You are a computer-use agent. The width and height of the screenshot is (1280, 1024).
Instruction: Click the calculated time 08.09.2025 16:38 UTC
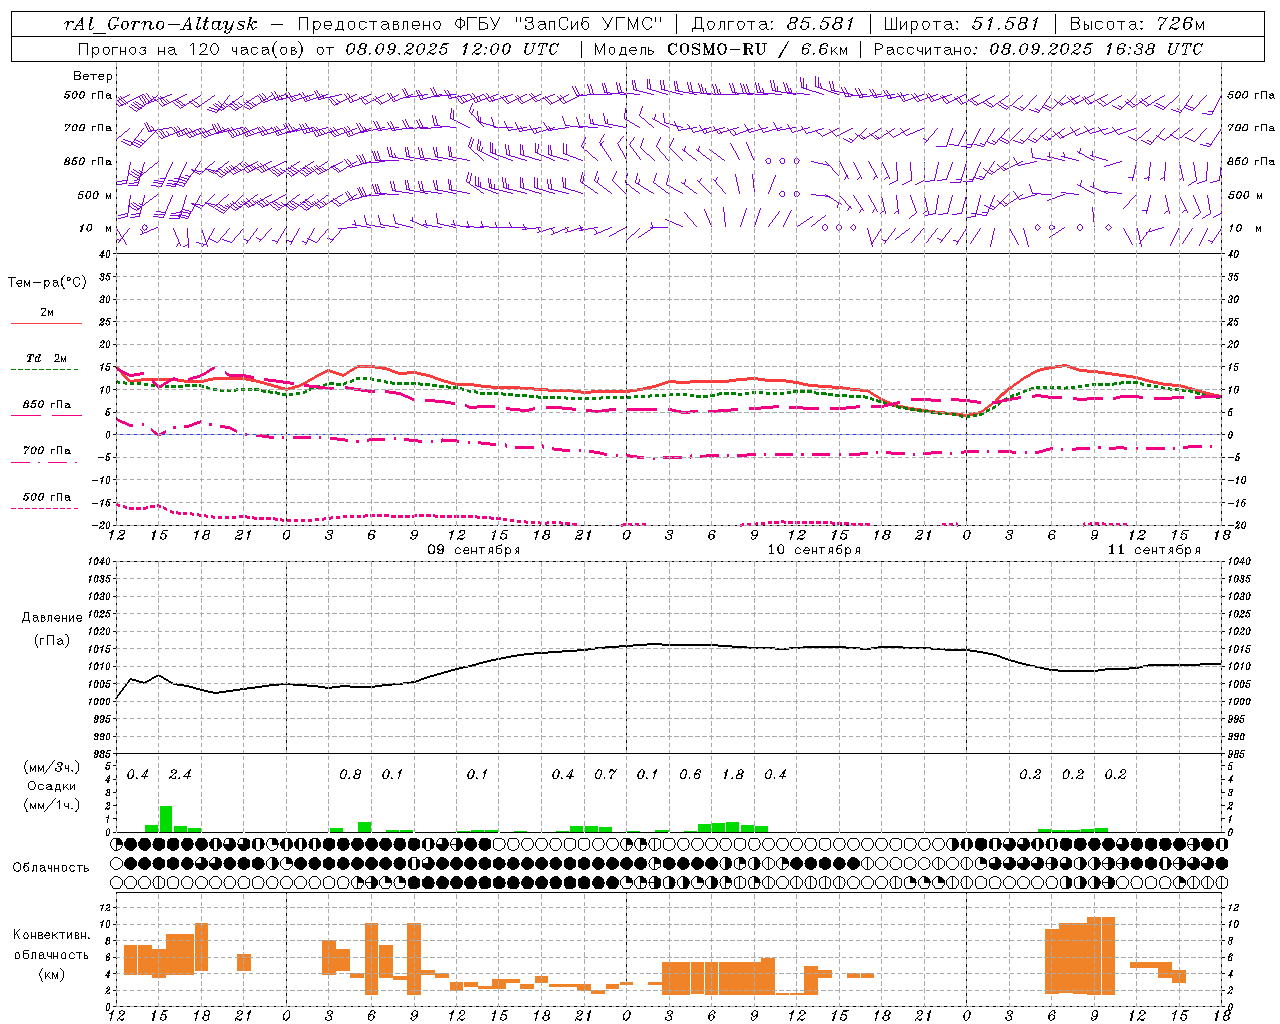click(1095, 49)
